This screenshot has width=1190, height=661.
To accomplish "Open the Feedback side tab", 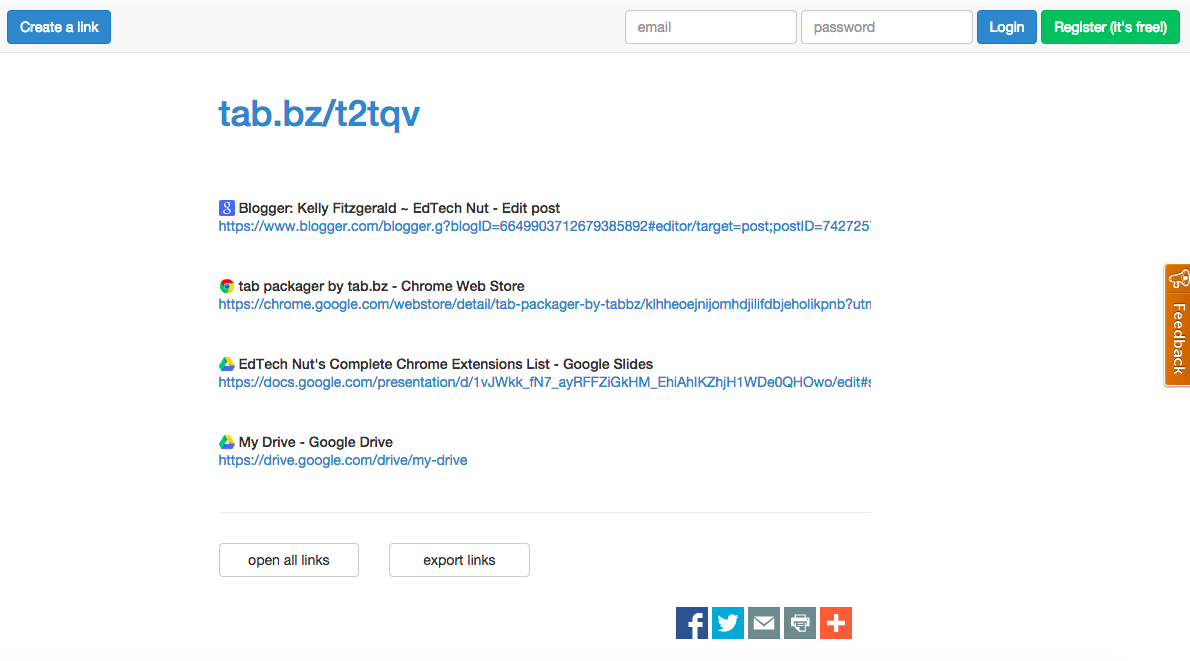I will coord(1177,325).
